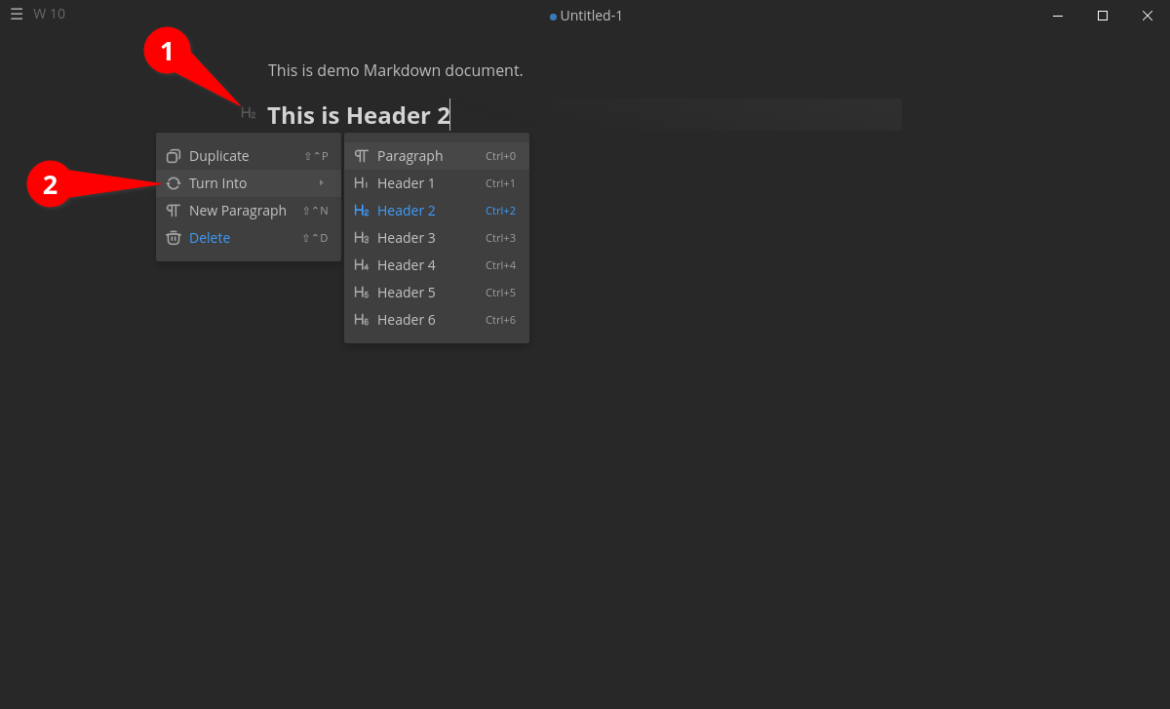Click the trash icon beside Delete
Screen dimensions: 1170x709
pyautogui.click(x=173, y=237)
